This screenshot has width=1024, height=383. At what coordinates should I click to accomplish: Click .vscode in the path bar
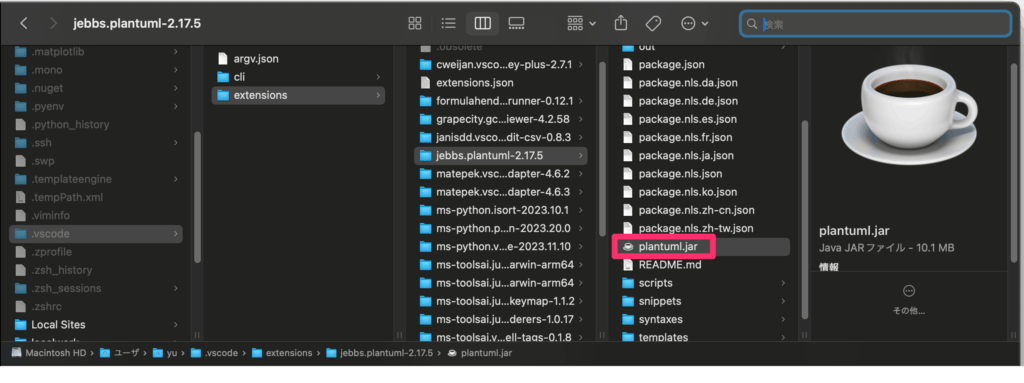pos(215,354)
